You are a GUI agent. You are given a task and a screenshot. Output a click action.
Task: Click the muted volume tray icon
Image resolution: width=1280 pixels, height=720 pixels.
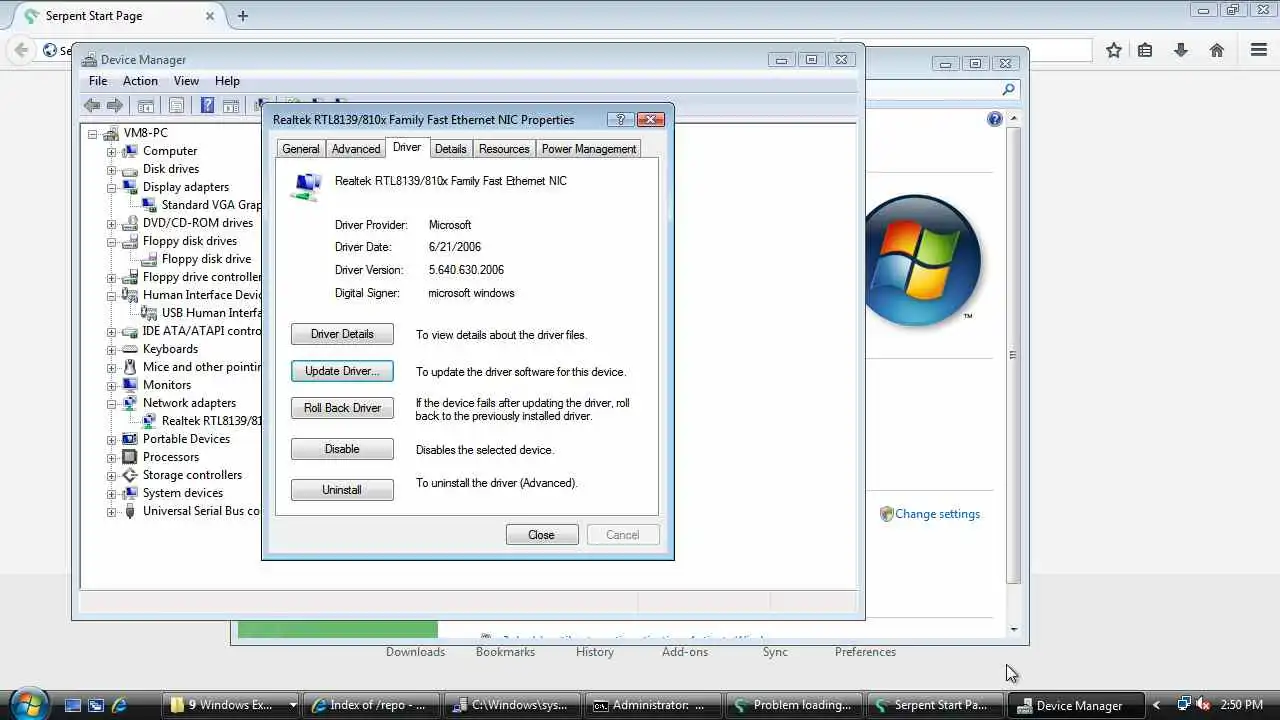pyautogui.click(x=1203, y=705)
